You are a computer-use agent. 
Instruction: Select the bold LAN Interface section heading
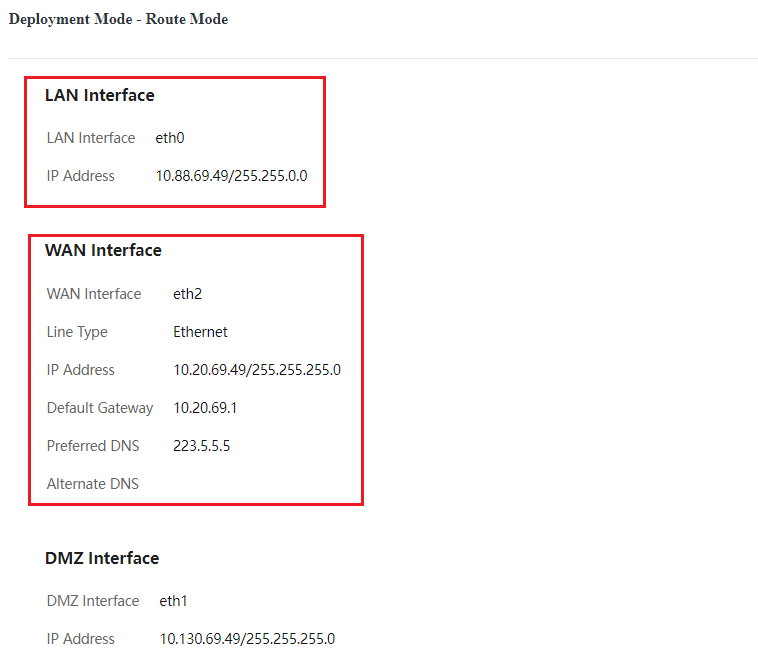pos(99,96)
